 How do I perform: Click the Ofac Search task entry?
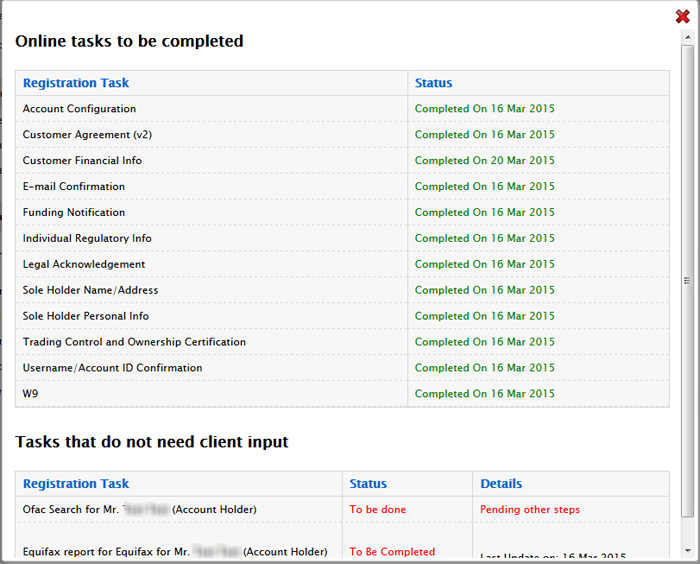(x=140, y=510)
